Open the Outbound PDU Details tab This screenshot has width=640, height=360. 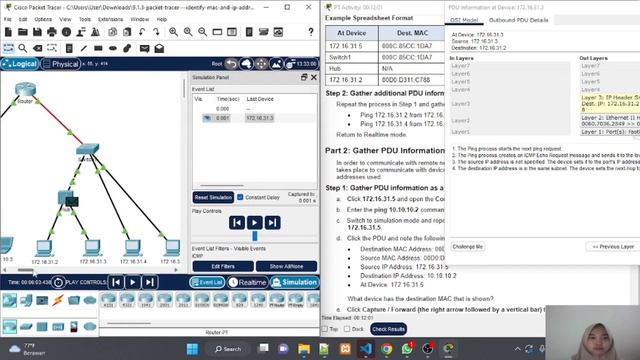coord(518,20)
